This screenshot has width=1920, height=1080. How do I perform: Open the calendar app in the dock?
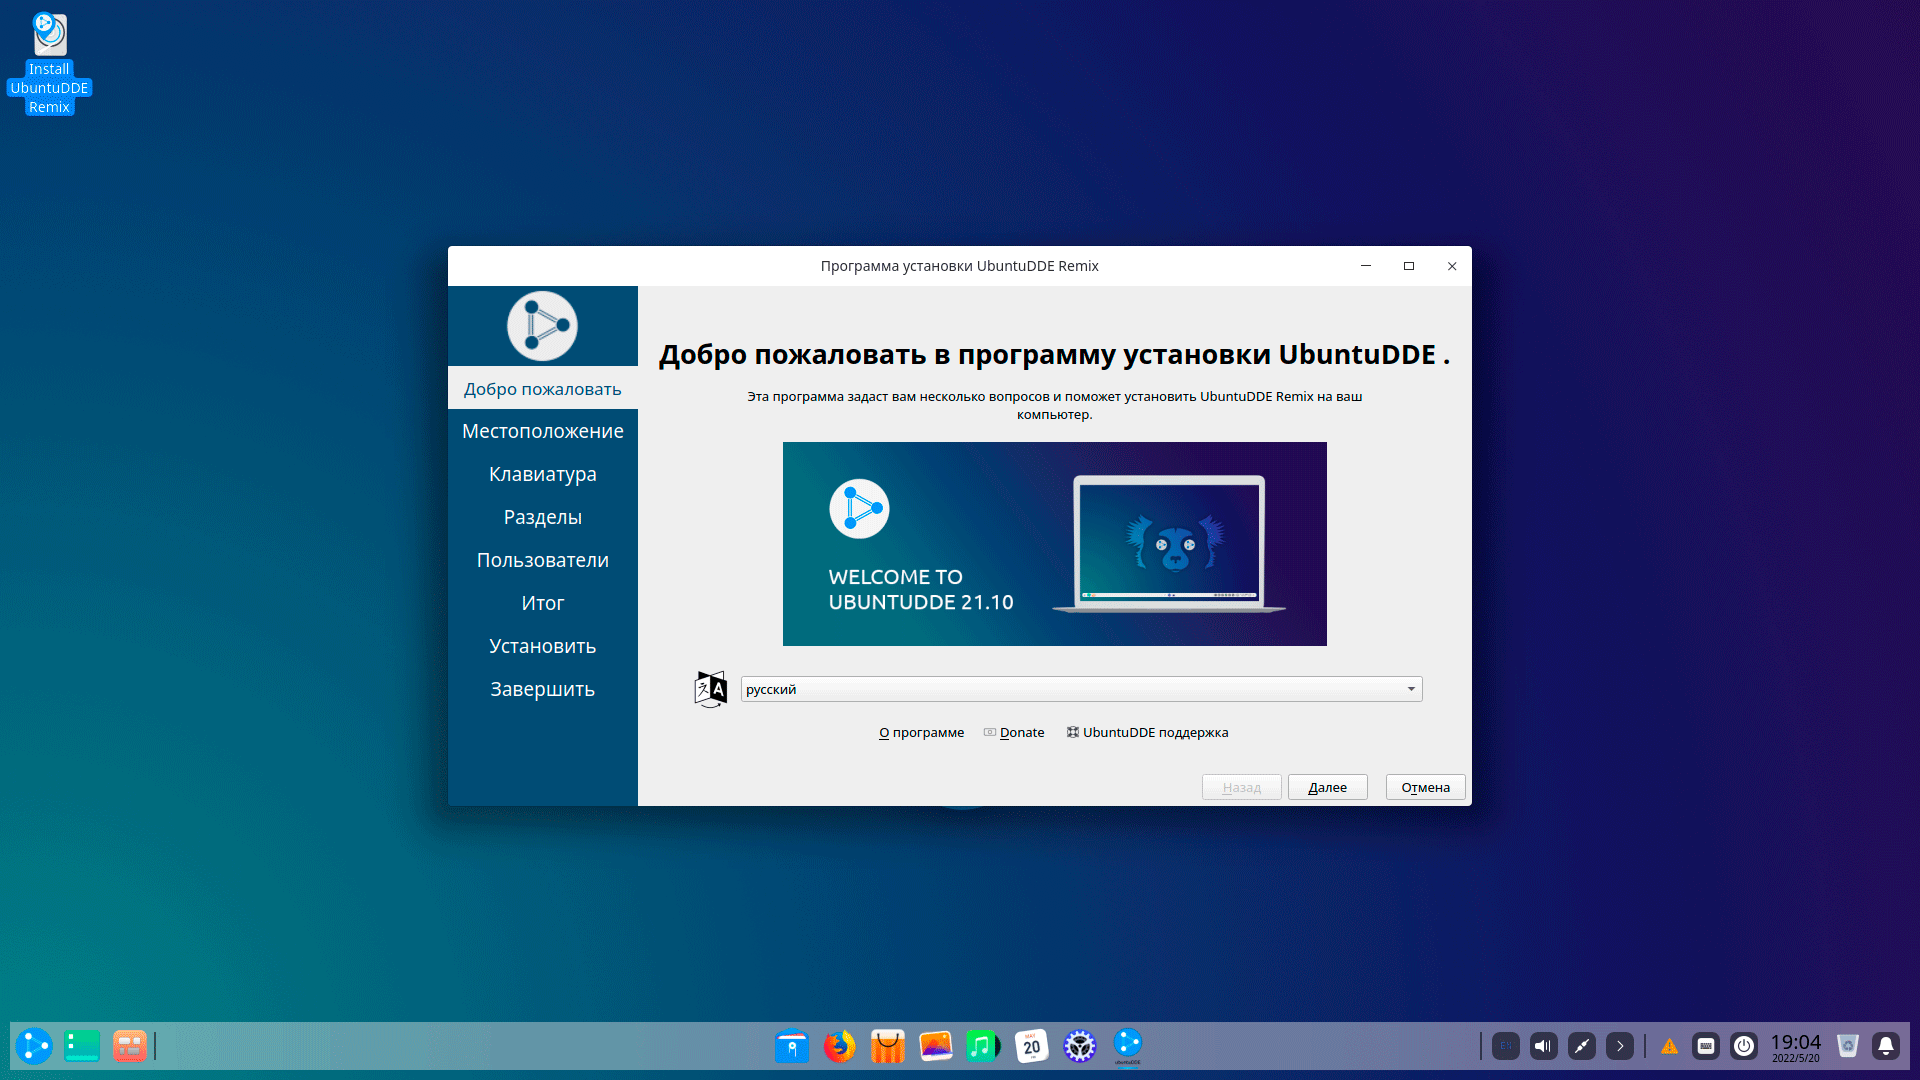[1031, 1046]
